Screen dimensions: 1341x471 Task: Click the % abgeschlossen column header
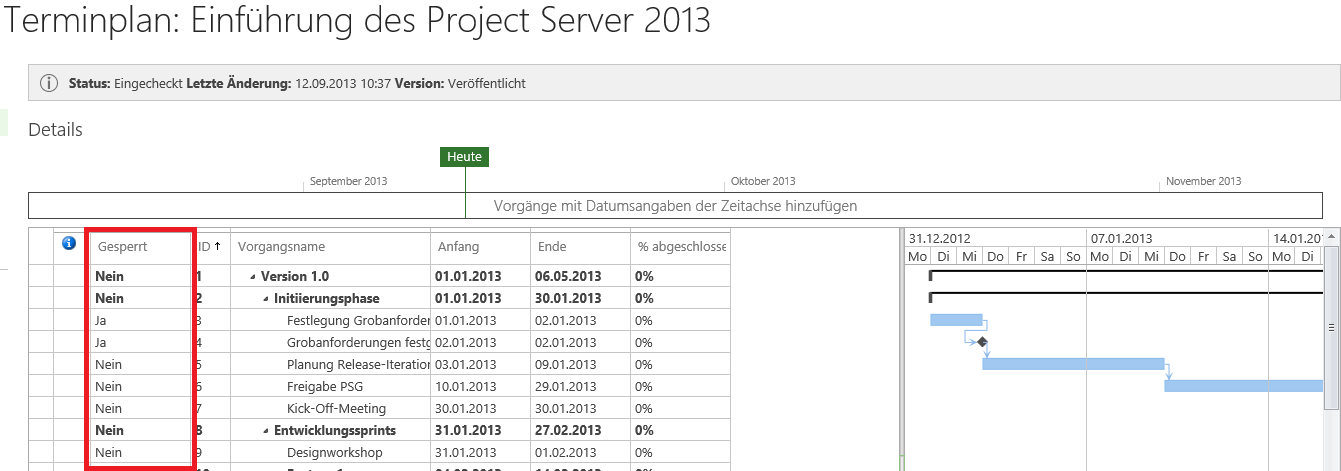pos(681,246)
